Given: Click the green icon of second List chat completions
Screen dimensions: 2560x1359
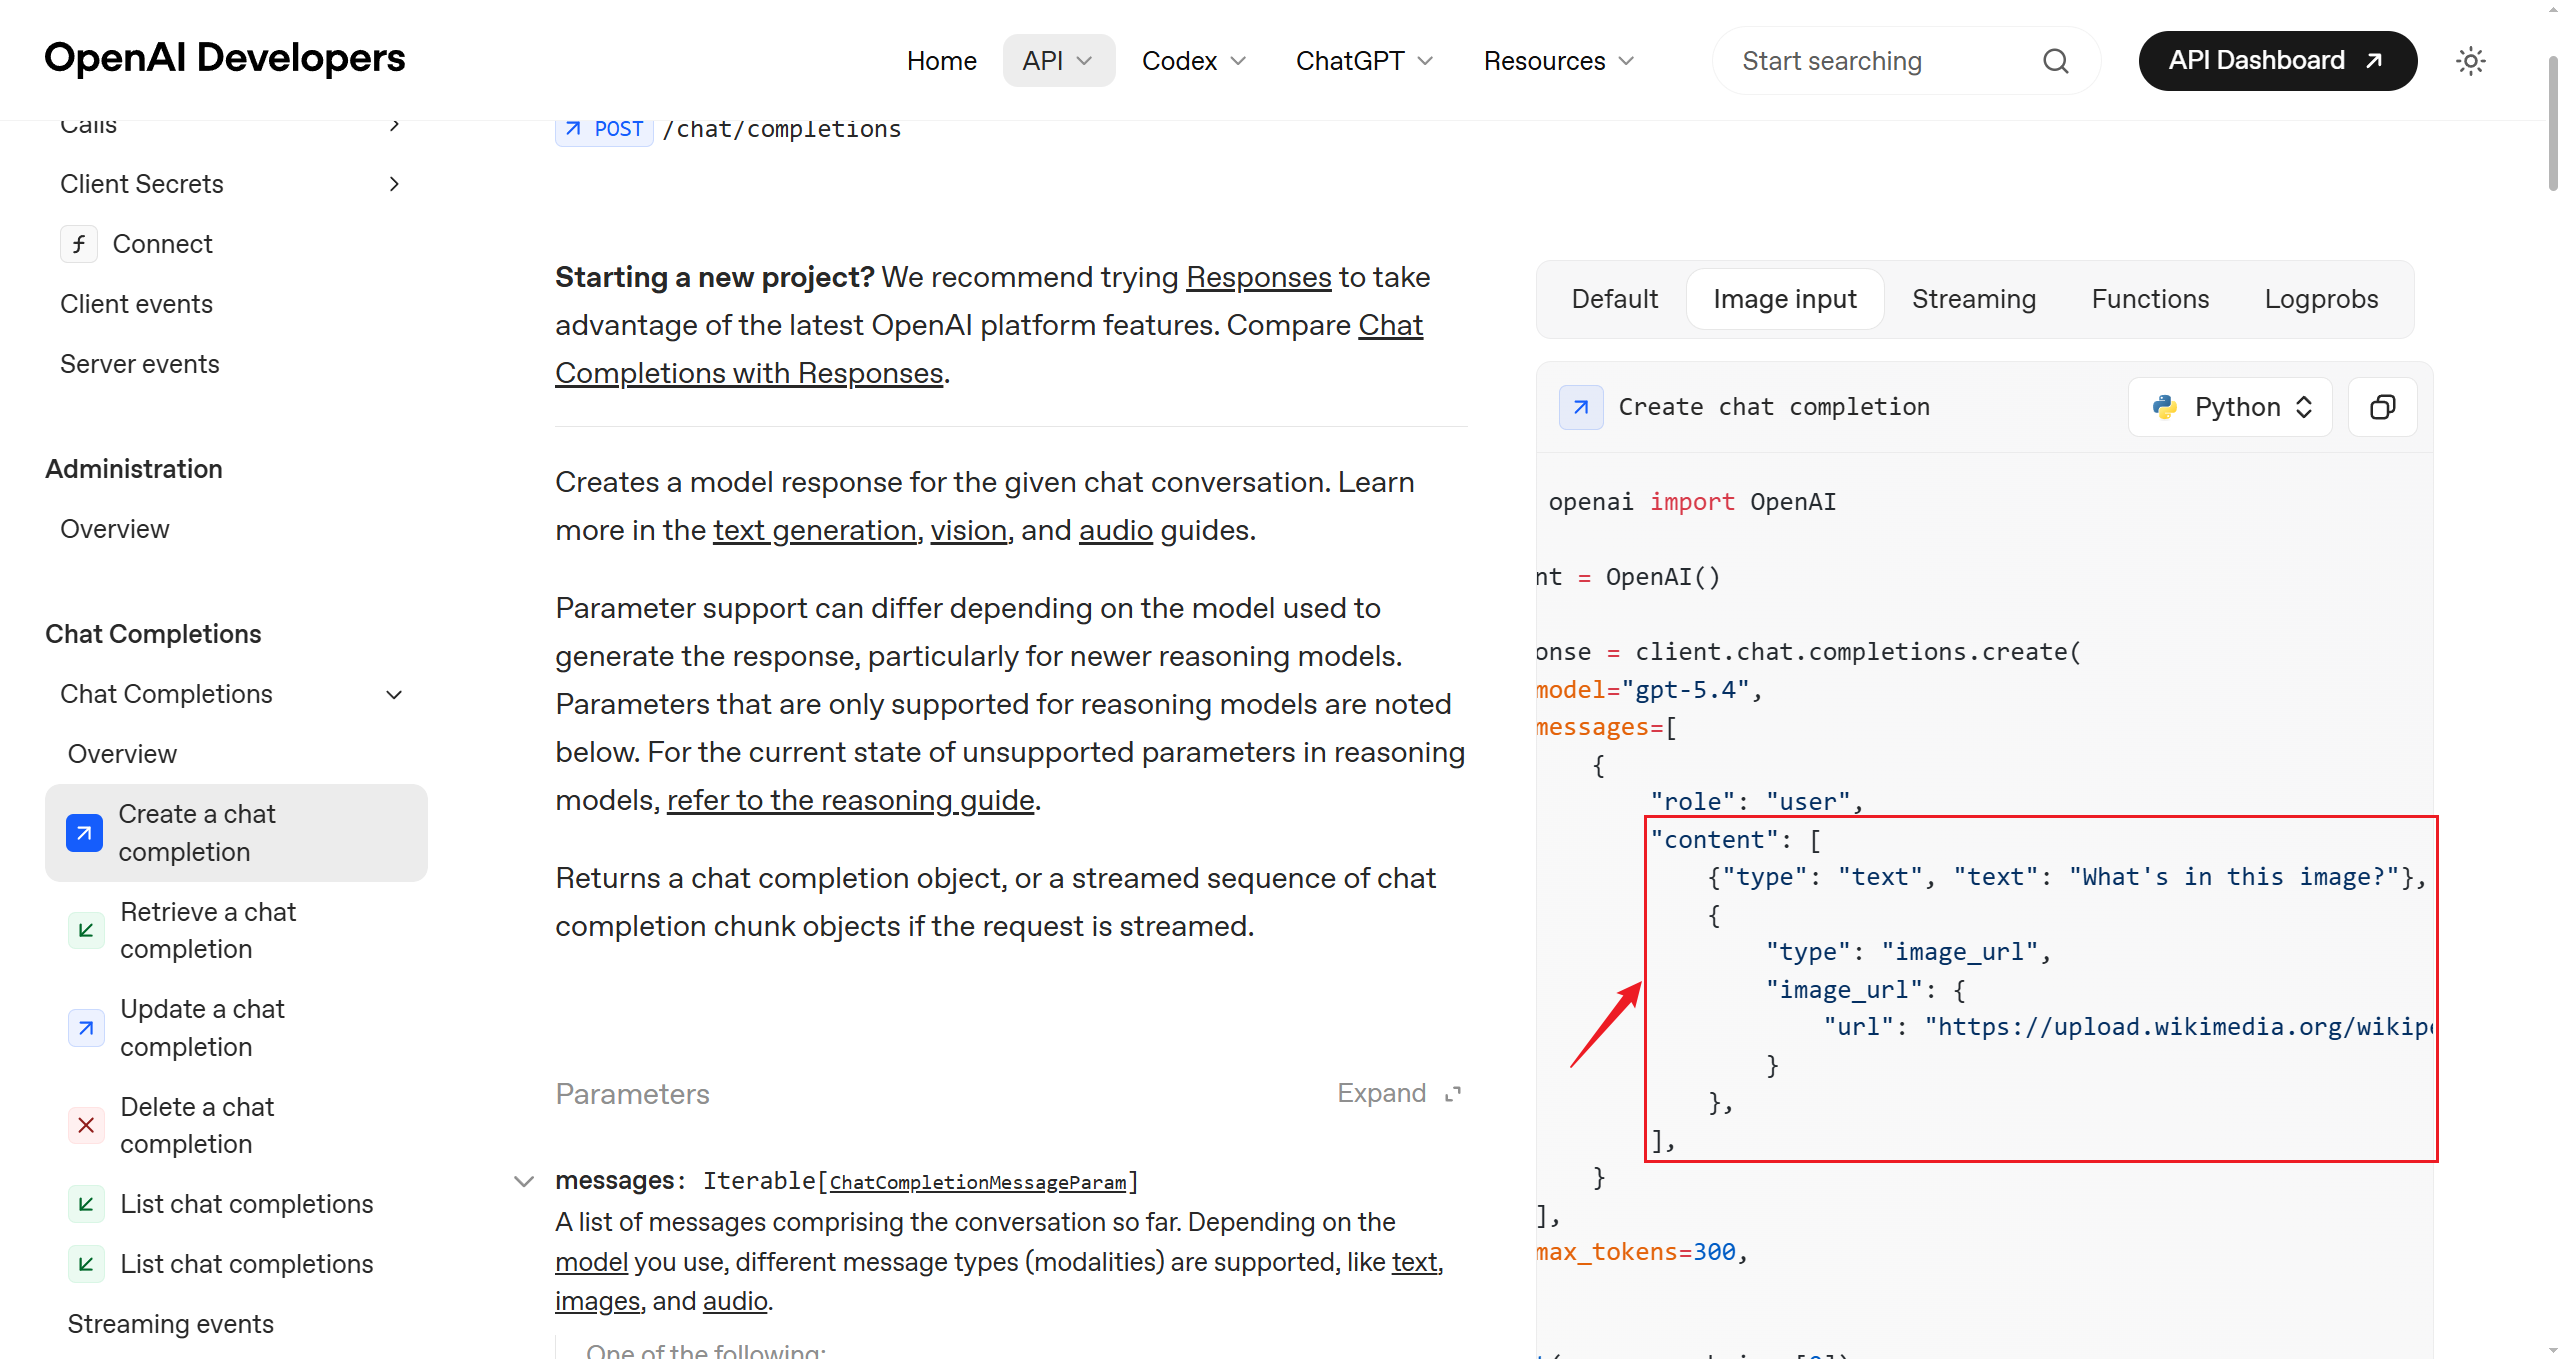Looking at the screenshot, I should [x=86, y=1264].
